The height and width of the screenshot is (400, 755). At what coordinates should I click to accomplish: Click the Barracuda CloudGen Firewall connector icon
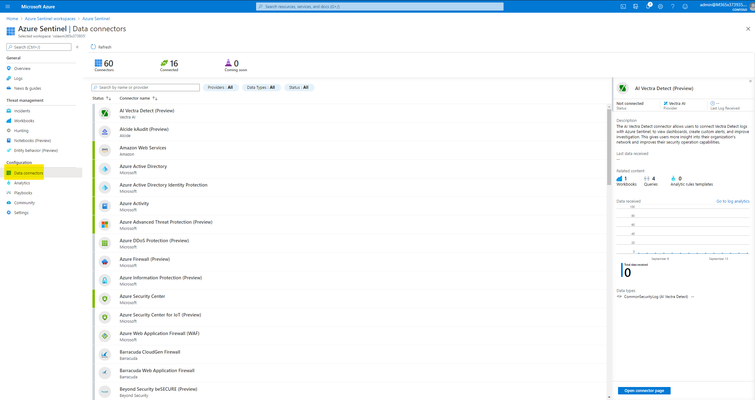104,355
